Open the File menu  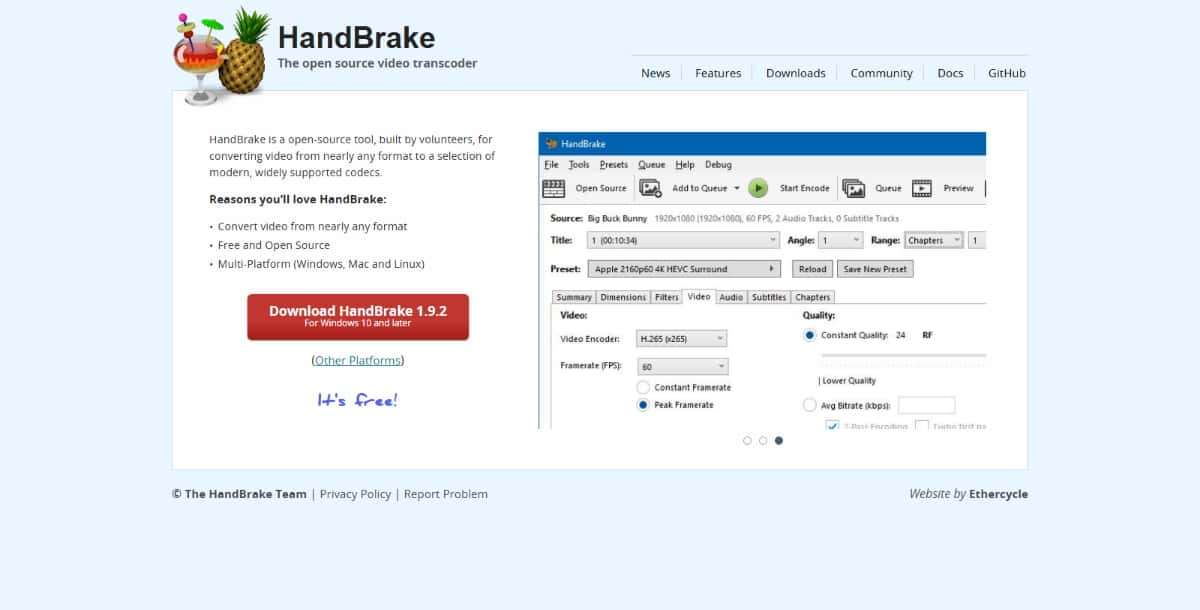point(551,165)
